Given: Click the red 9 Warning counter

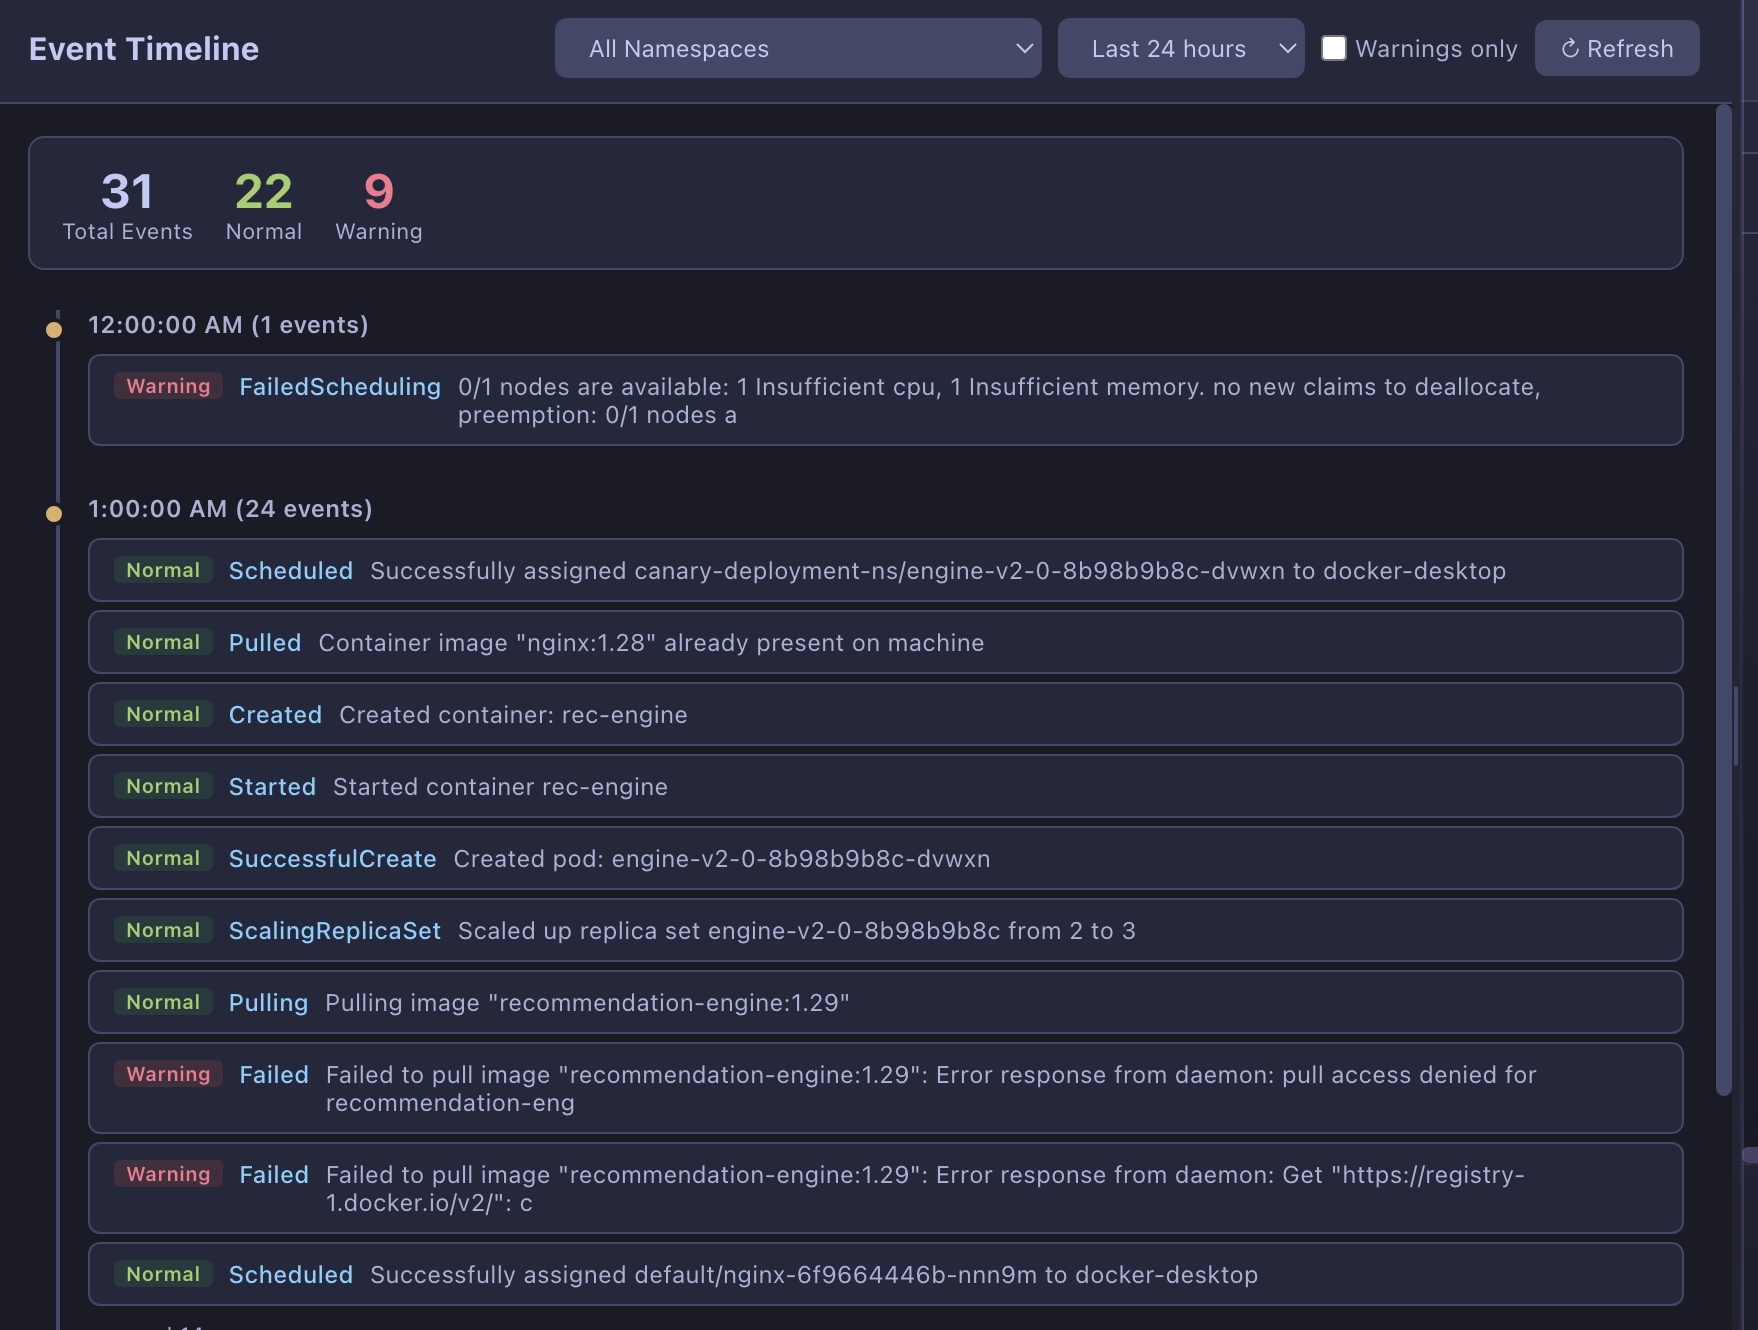Looking at the screenshot, I should [378, 203].
